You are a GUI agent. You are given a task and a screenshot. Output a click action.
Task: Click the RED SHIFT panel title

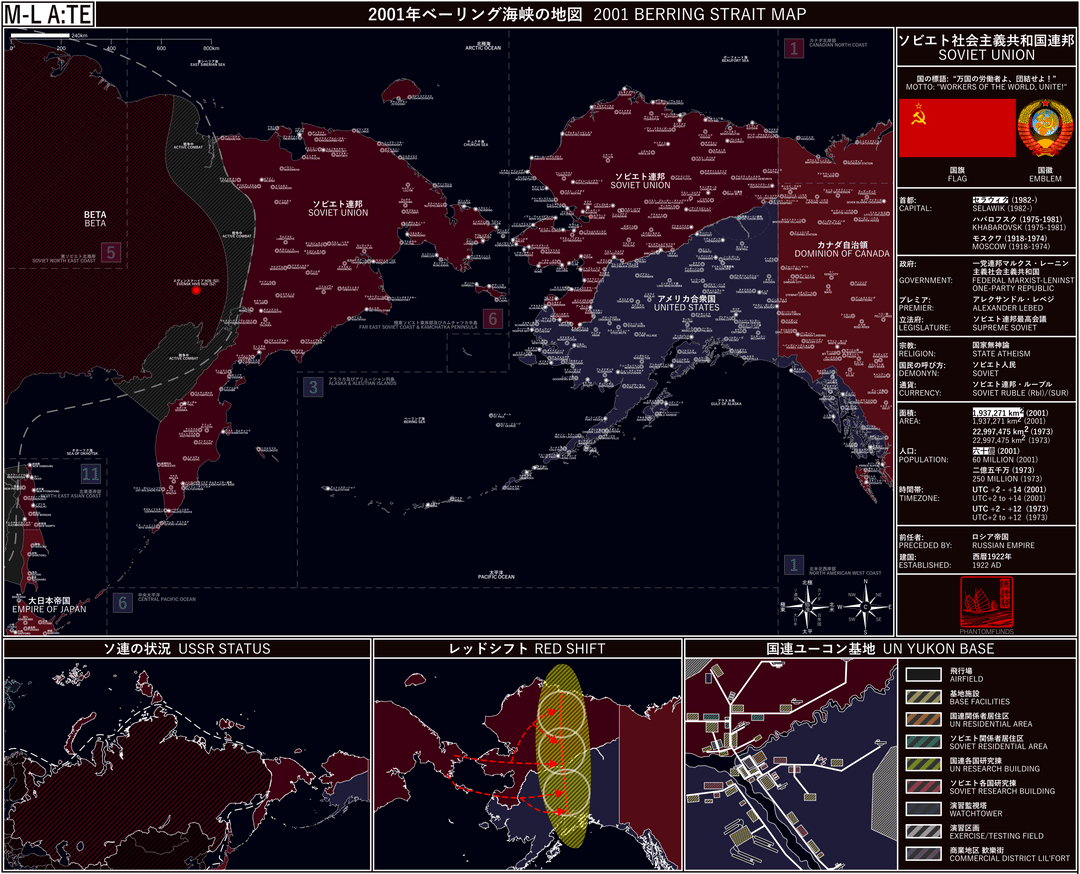click(527, 649)
